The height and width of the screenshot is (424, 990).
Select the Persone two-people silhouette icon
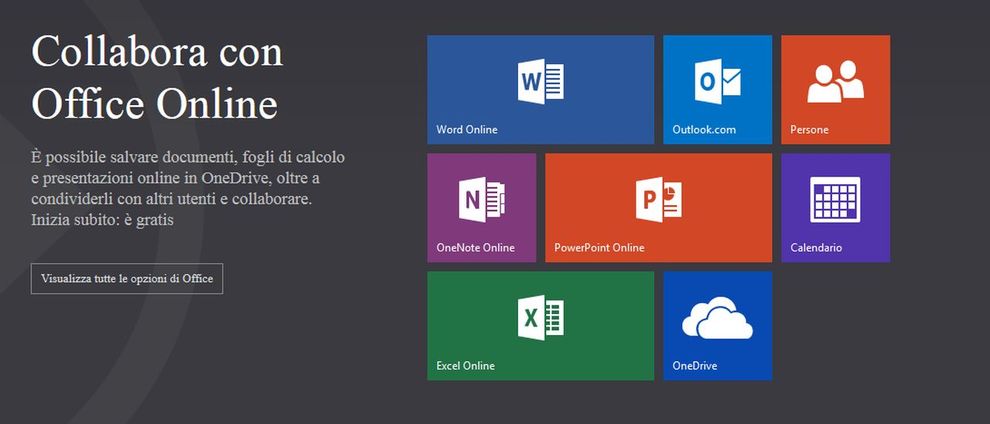click(x=835, y=82)
